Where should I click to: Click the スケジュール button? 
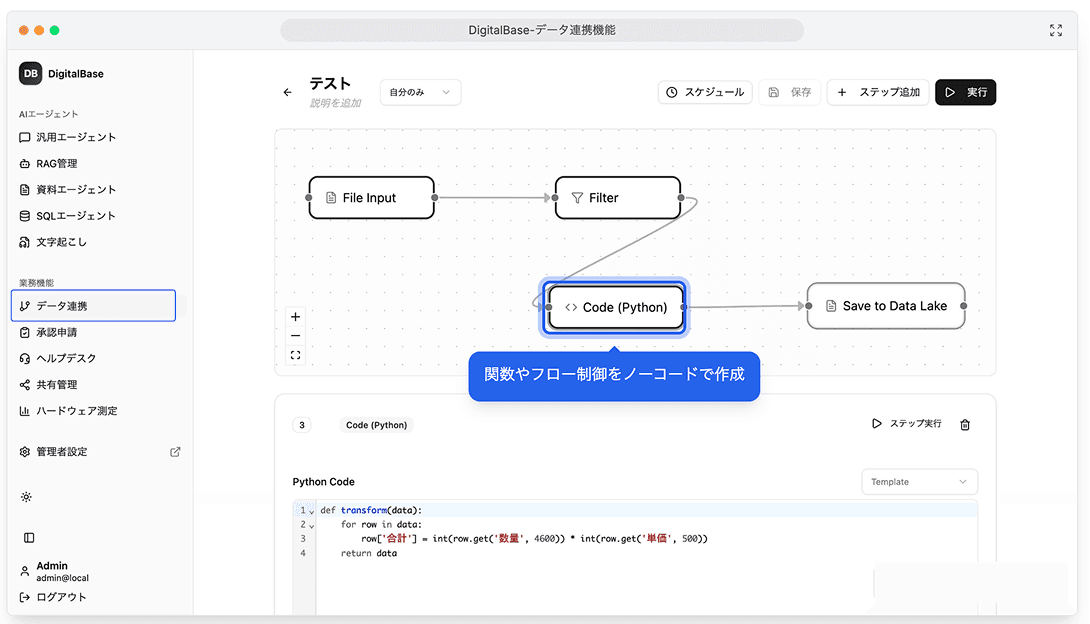point(705,92)
